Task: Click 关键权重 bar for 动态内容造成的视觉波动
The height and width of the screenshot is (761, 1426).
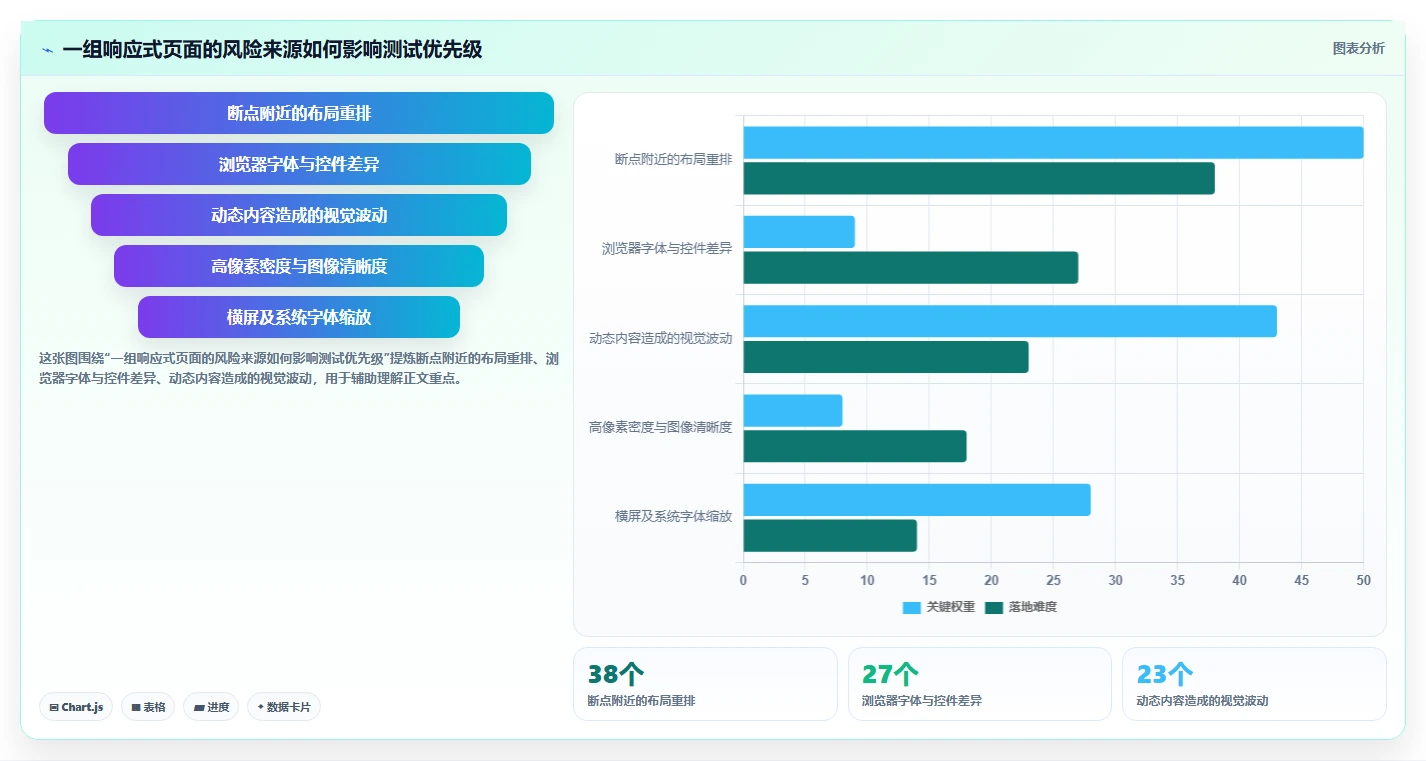Action: [x=1010, y=321]
